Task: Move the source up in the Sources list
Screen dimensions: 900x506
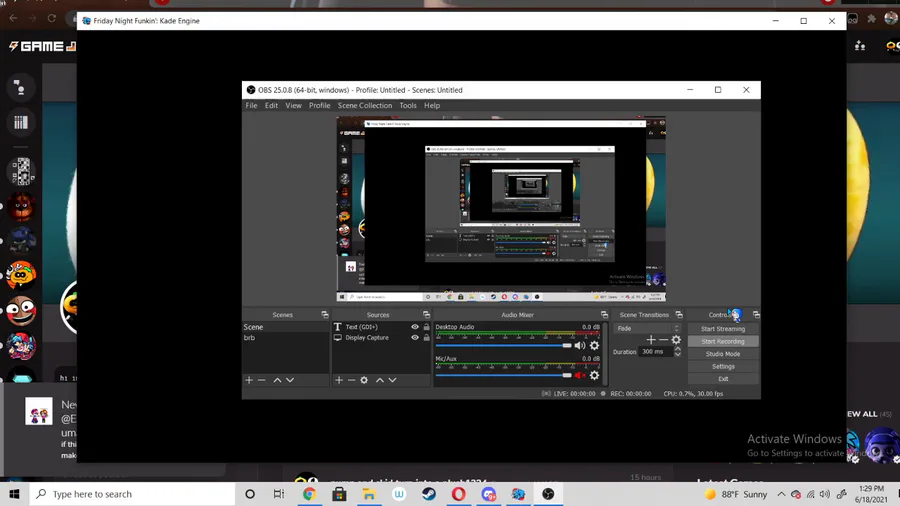Action: [379, 380]
